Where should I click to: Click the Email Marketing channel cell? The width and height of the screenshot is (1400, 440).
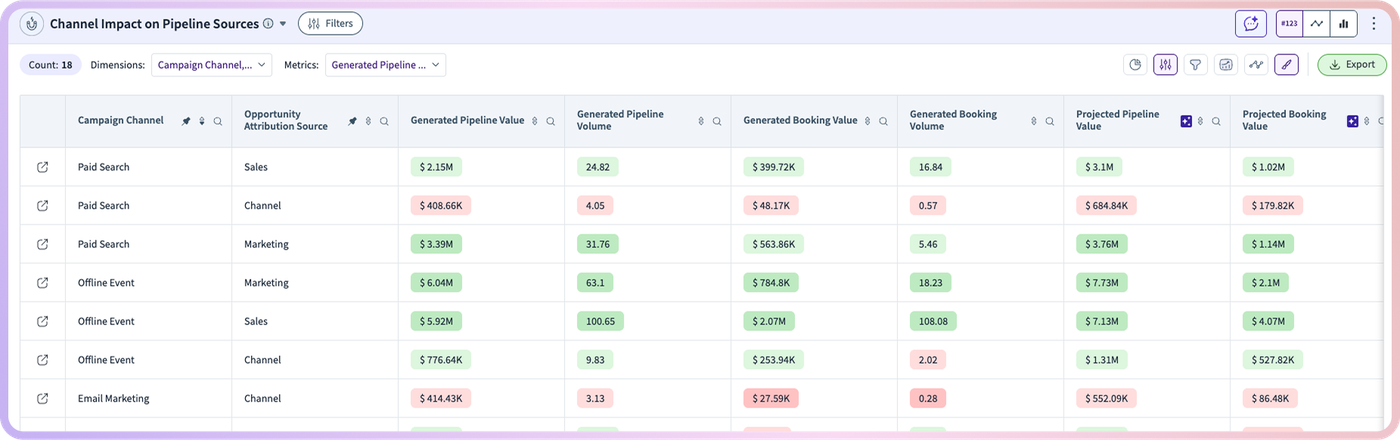point(114,398)
